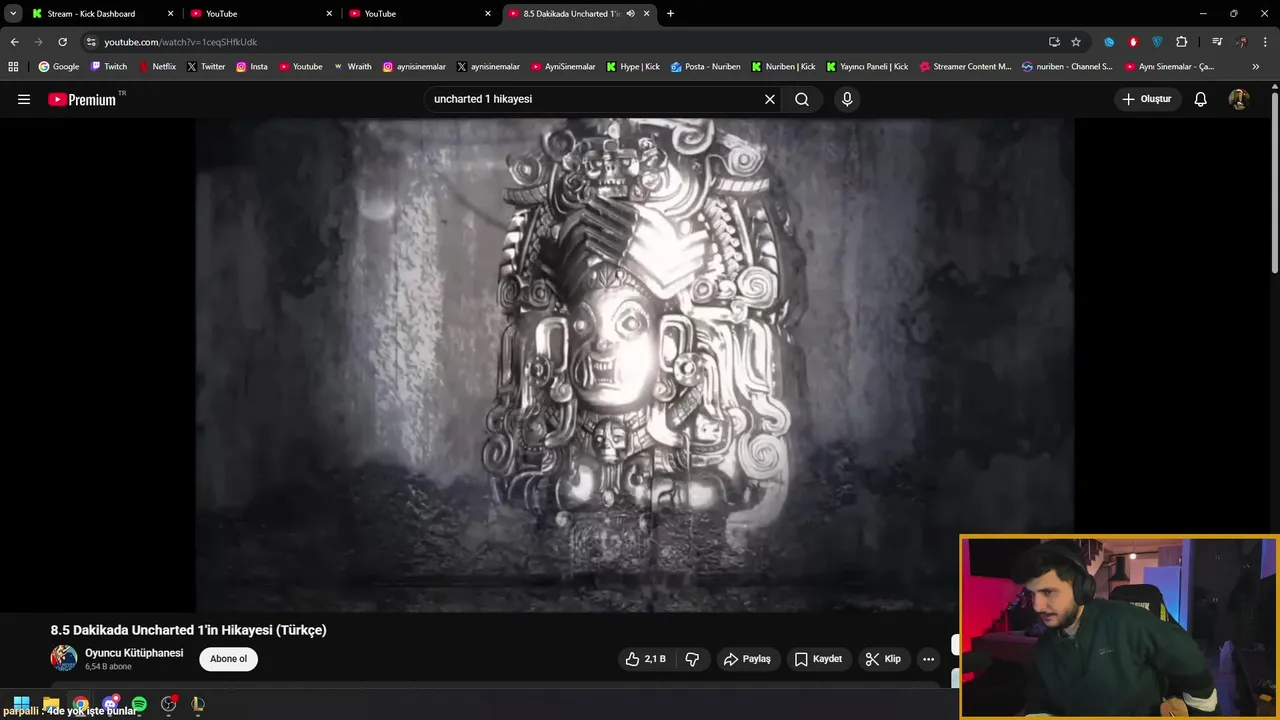Start voice search with the microphone
Viewport: 1280px width, 720px height.
(847, 99)
